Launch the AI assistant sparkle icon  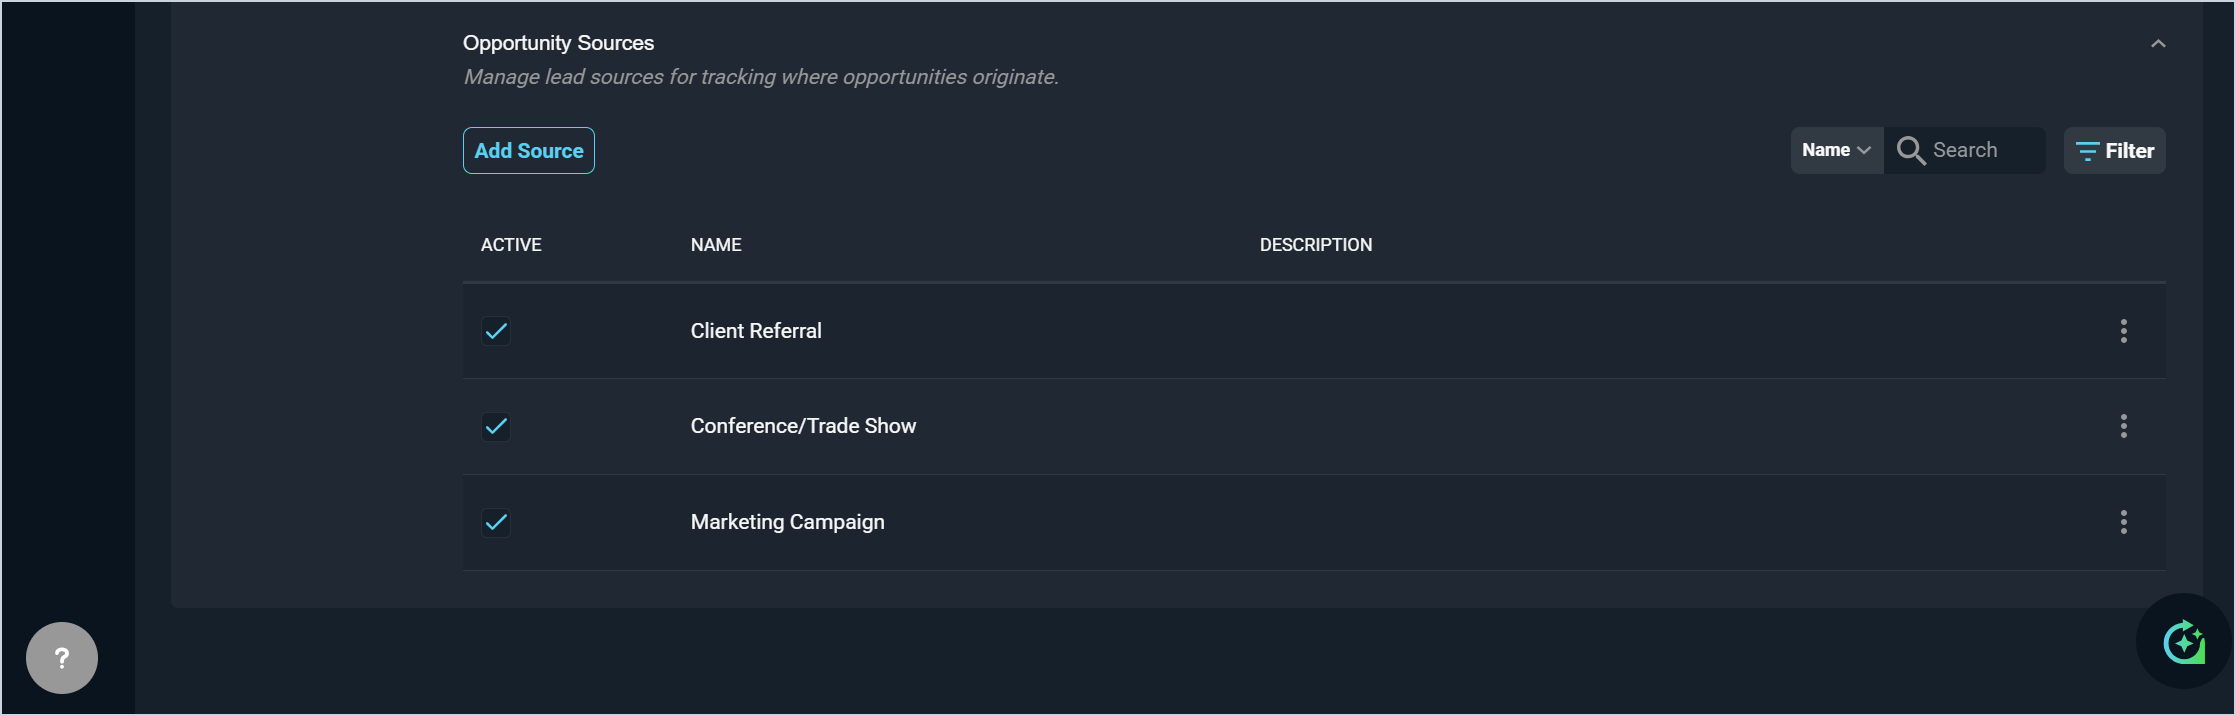tap(2184, 642)
